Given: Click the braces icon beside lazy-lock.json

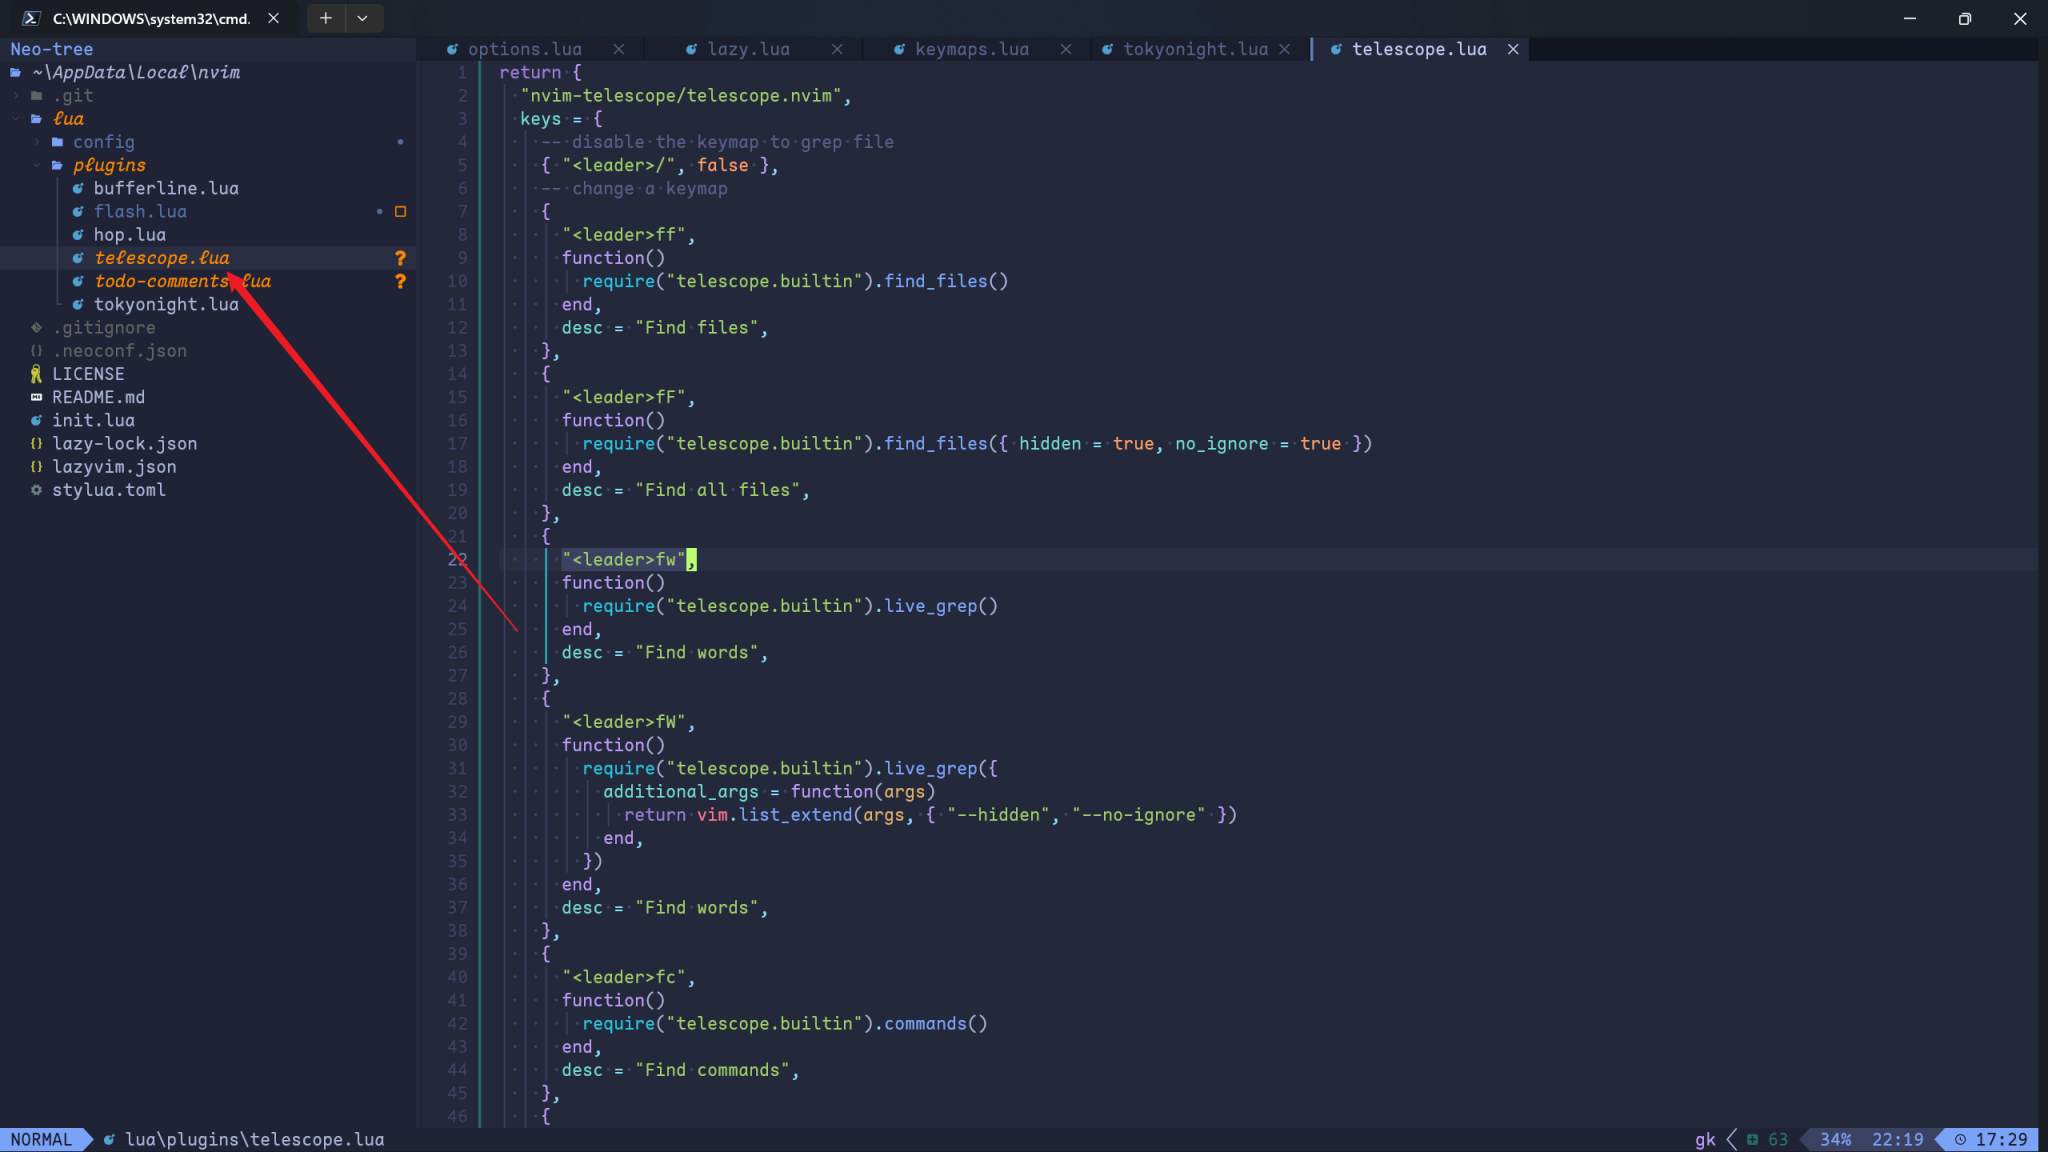Looking at the screenshot, I should click(36, 443).
